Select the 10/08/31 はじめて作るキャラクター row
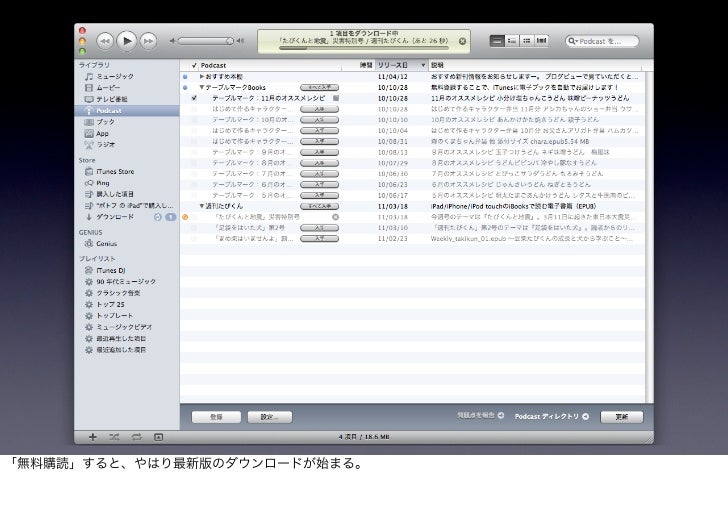Screen dimensions: 728x517 click(412, 142)
